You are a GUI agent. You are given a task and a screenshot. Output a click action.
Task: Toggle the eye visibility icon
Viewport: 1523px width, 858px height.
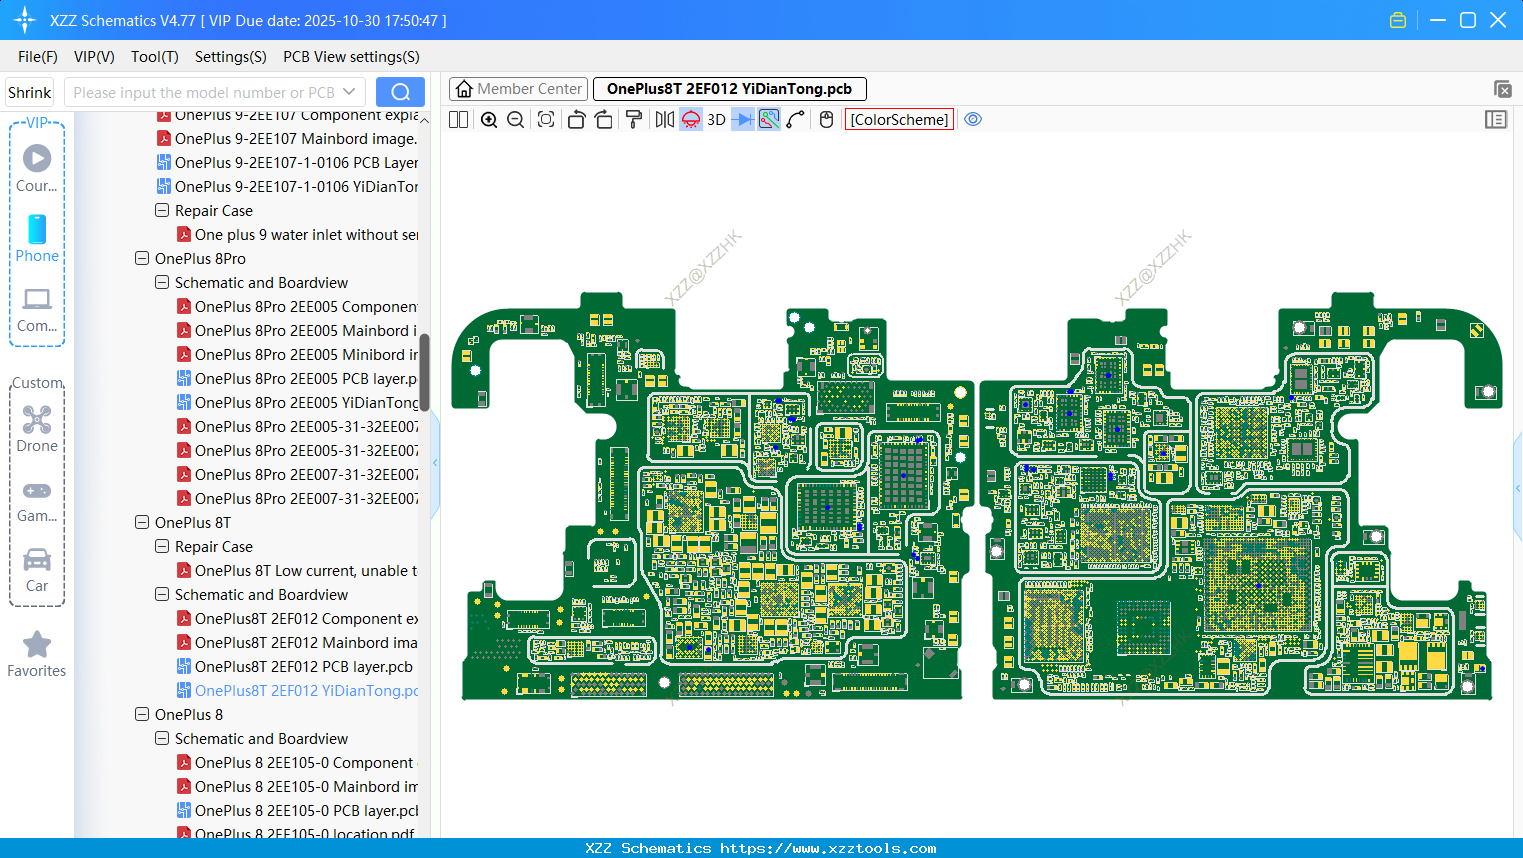[x=973, y=120]
